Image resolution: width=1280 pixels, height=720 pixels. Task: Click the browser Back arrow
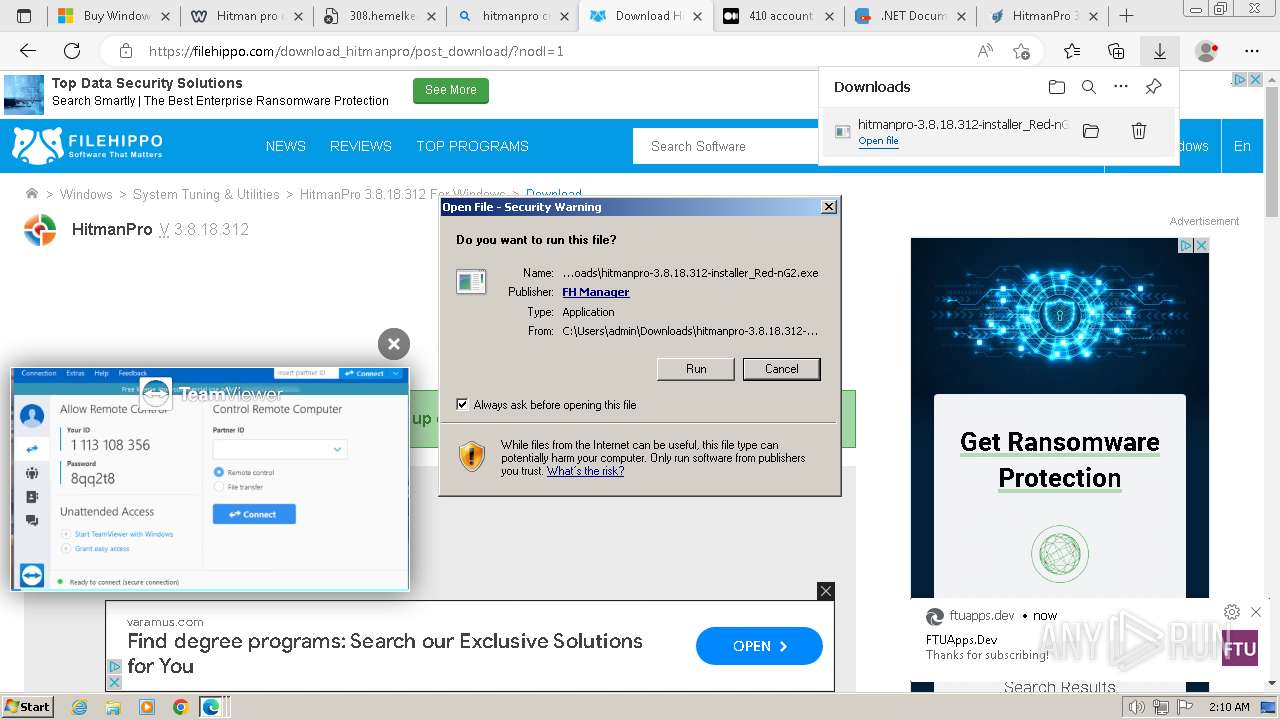28,51
